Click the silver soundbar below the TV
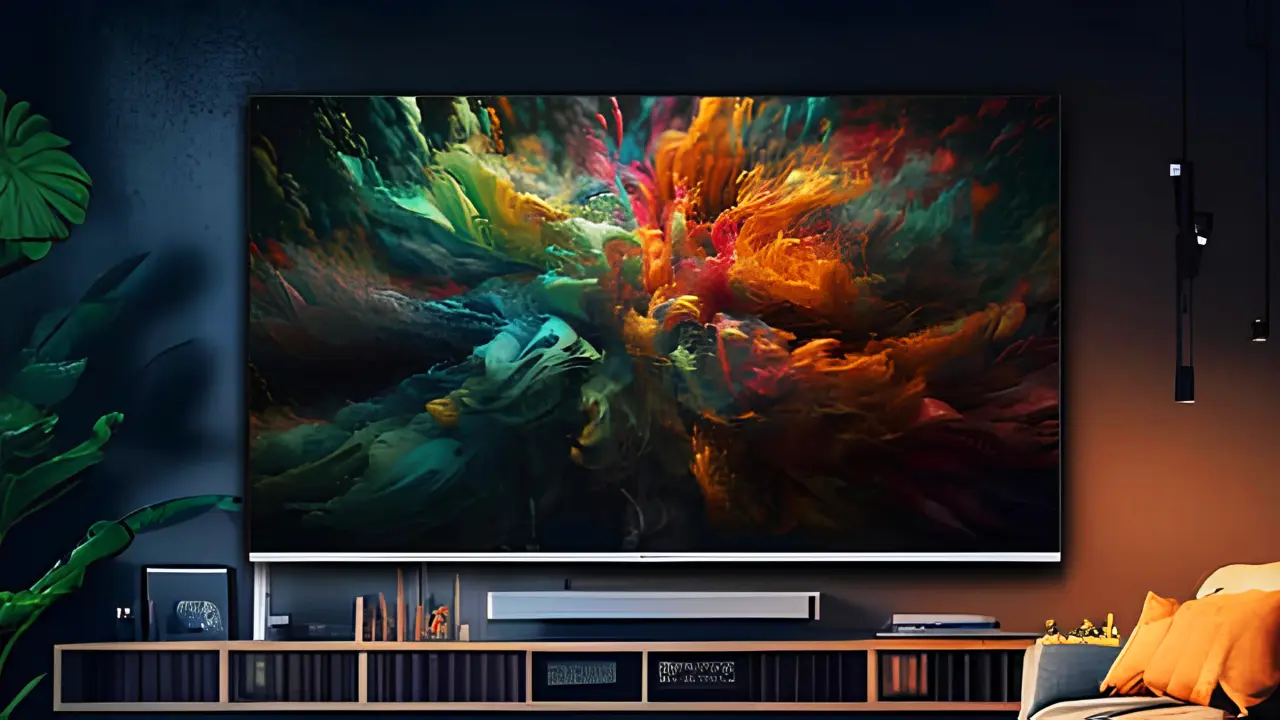This screenshot has width=1280, height=720. coord(652,605)
